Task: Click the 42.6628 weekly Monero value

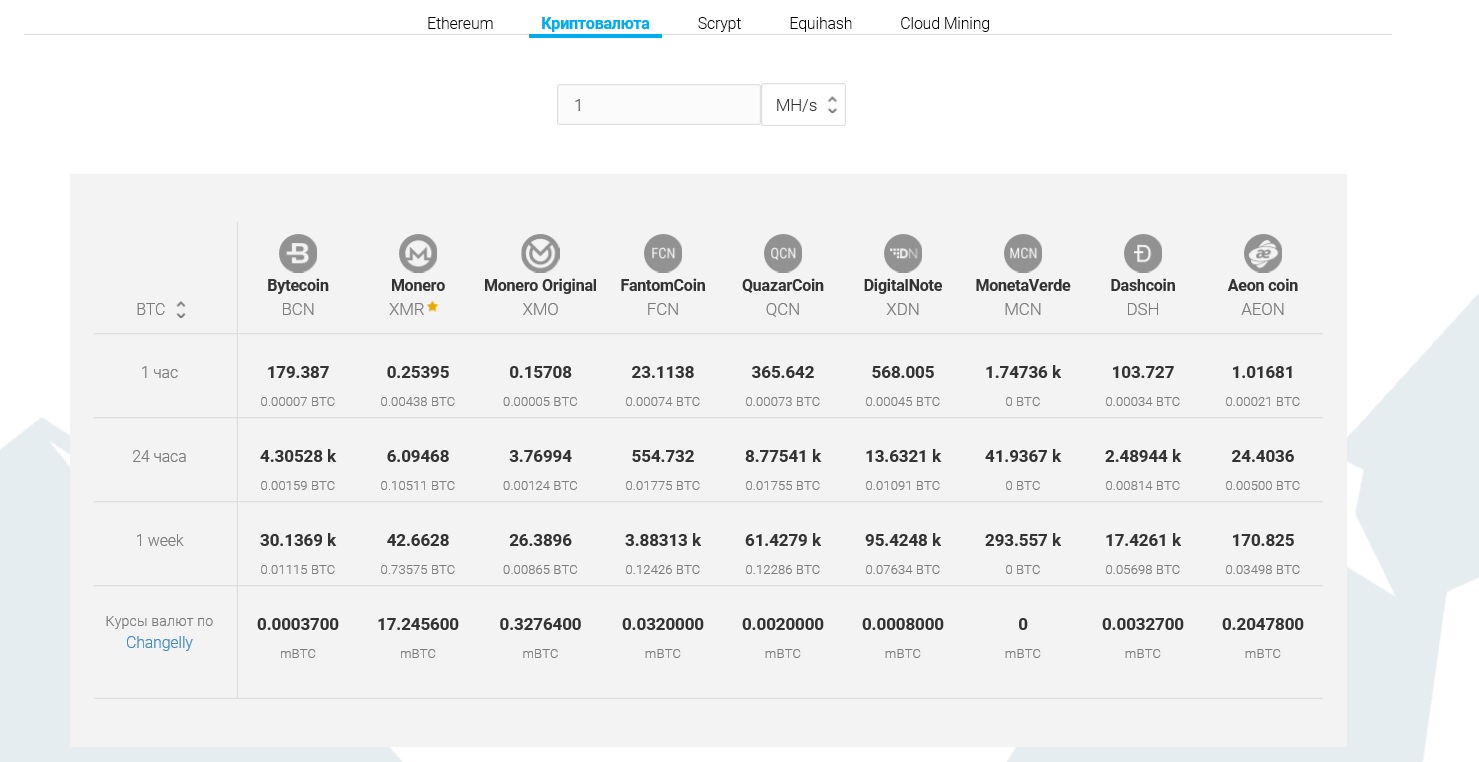Action: [x=418, y=540]
